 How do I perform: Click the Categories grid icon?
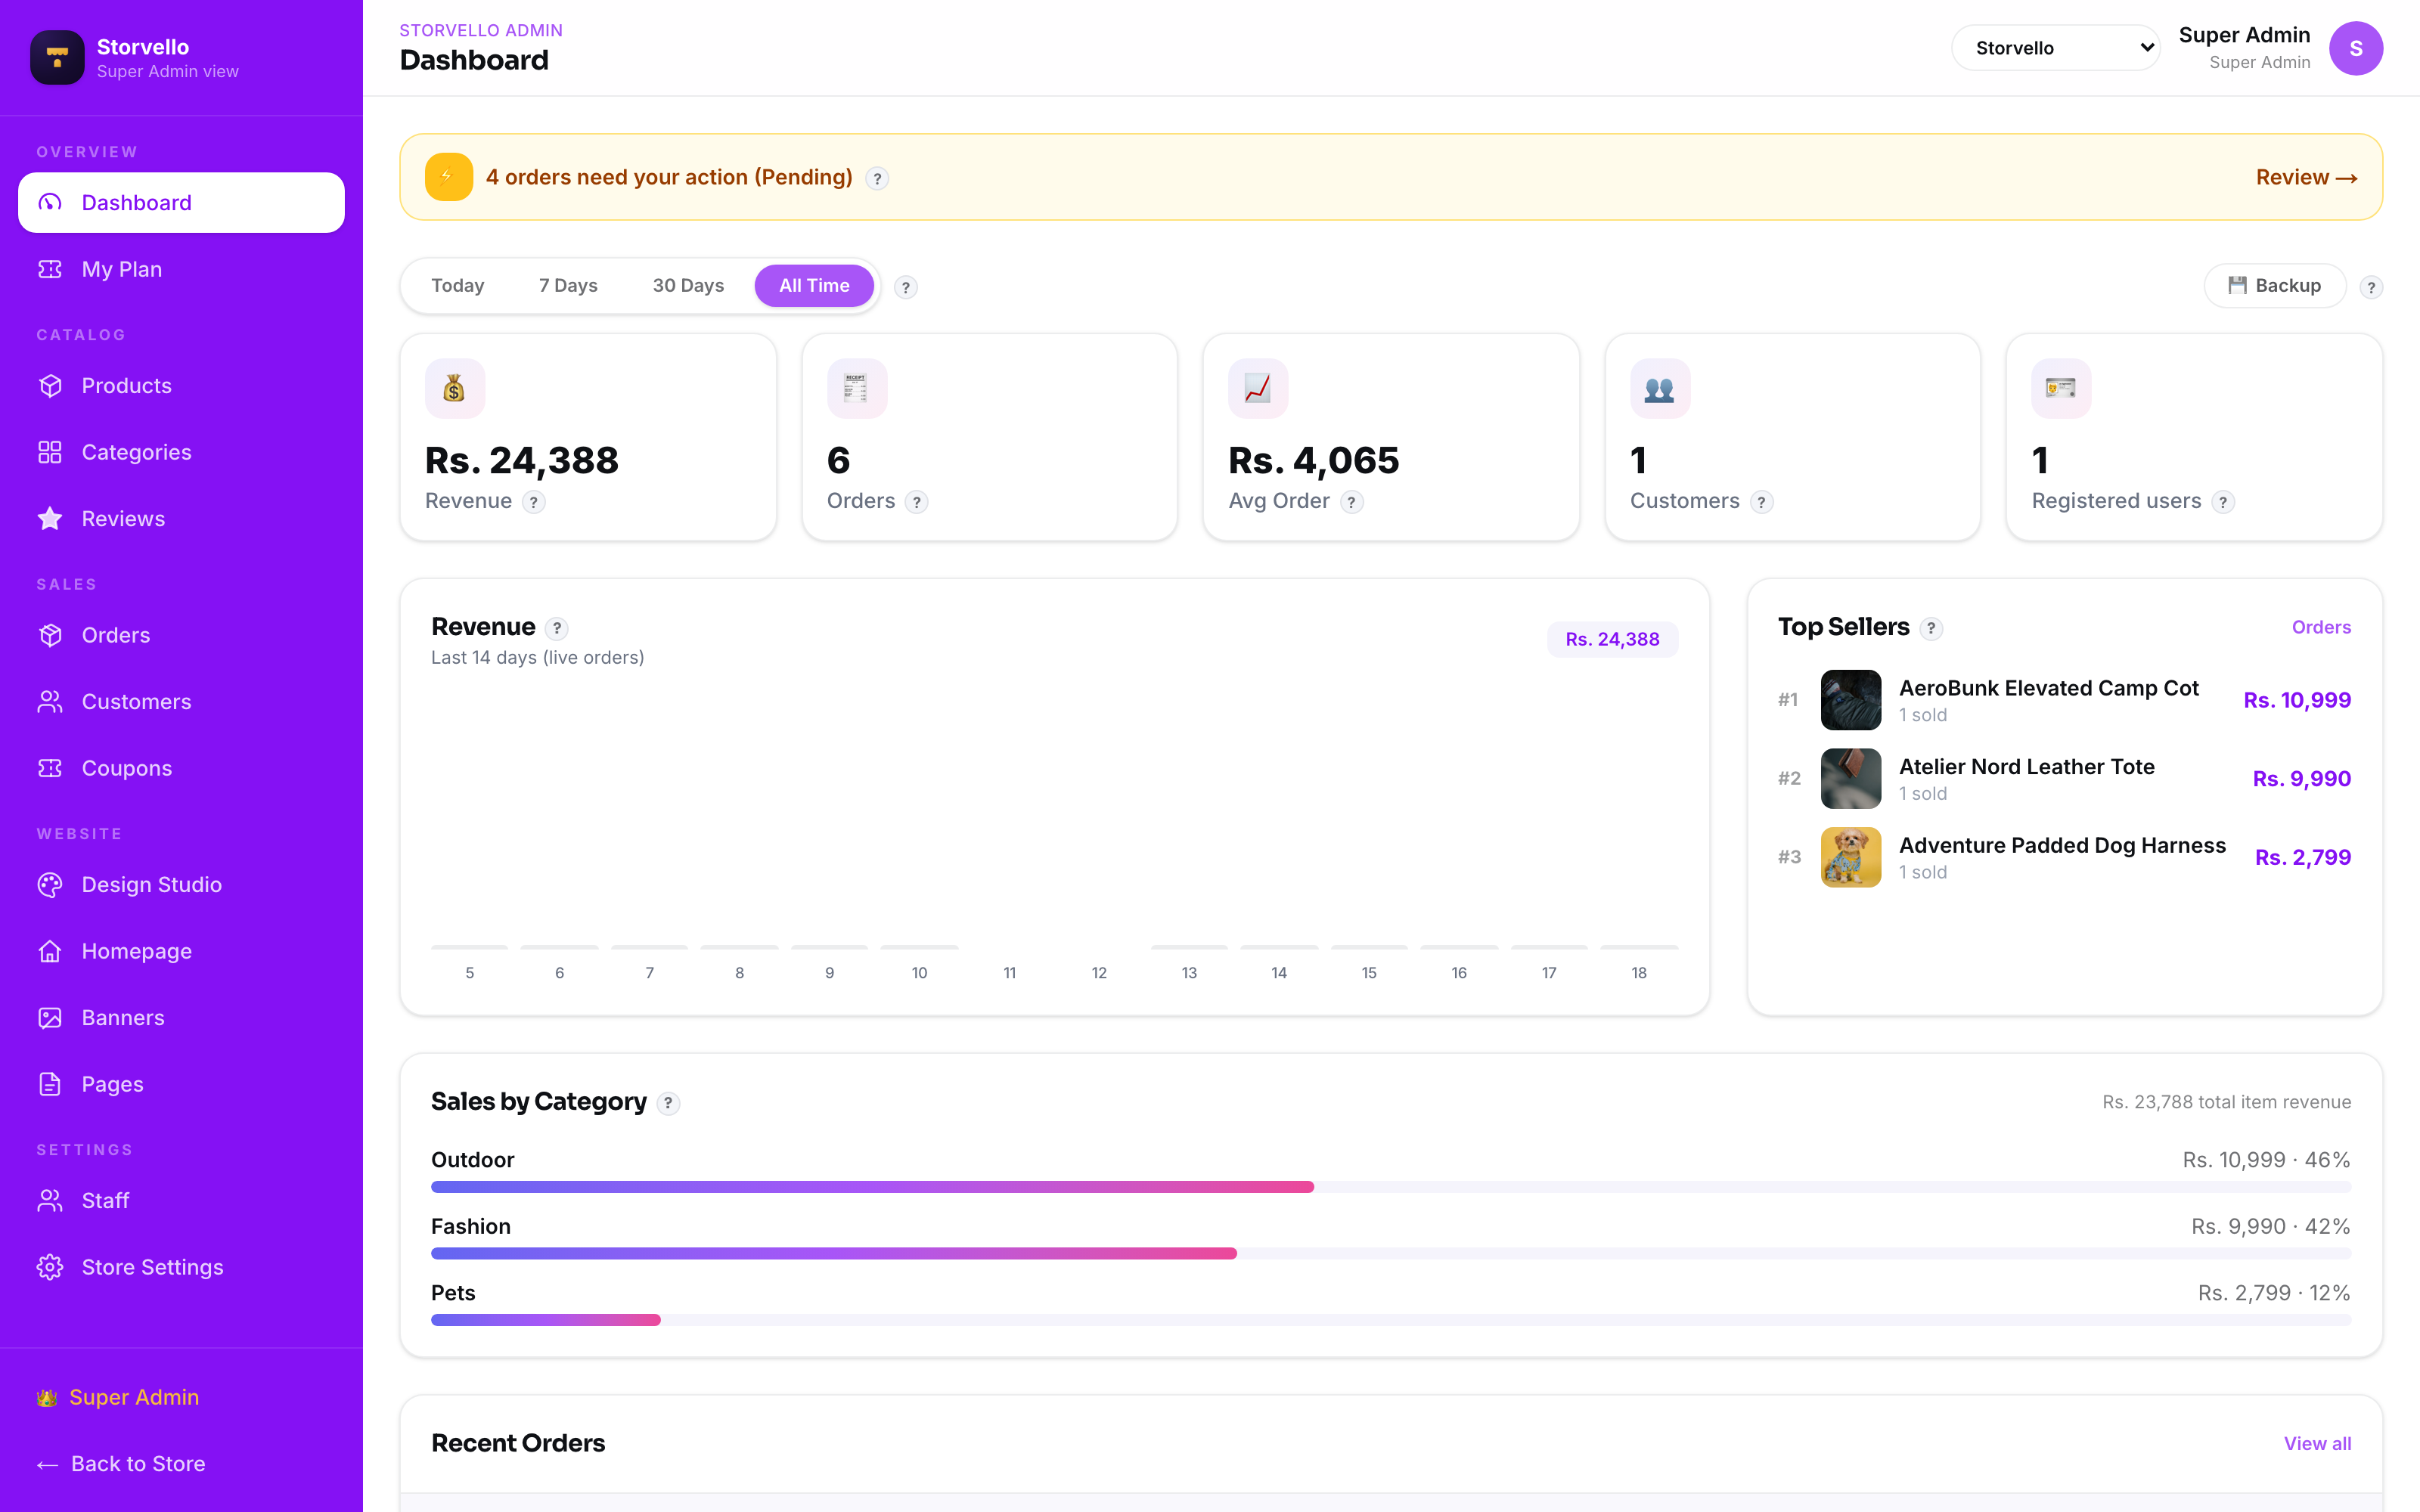coord(50,452)
